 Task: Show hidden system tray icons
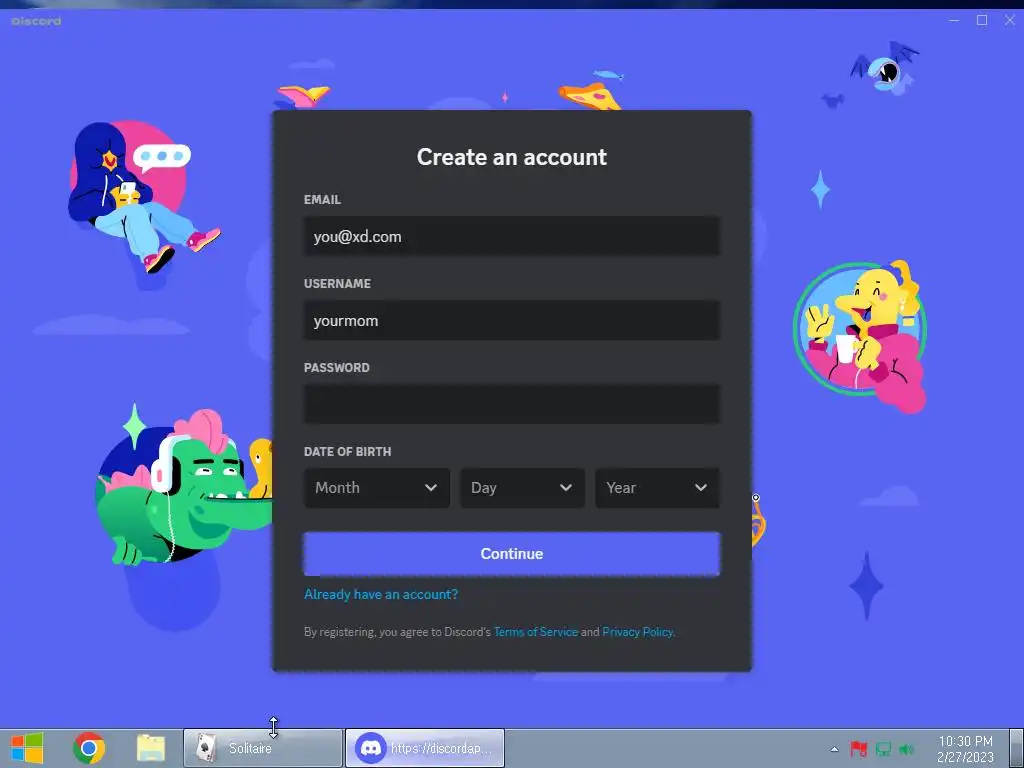834,749
